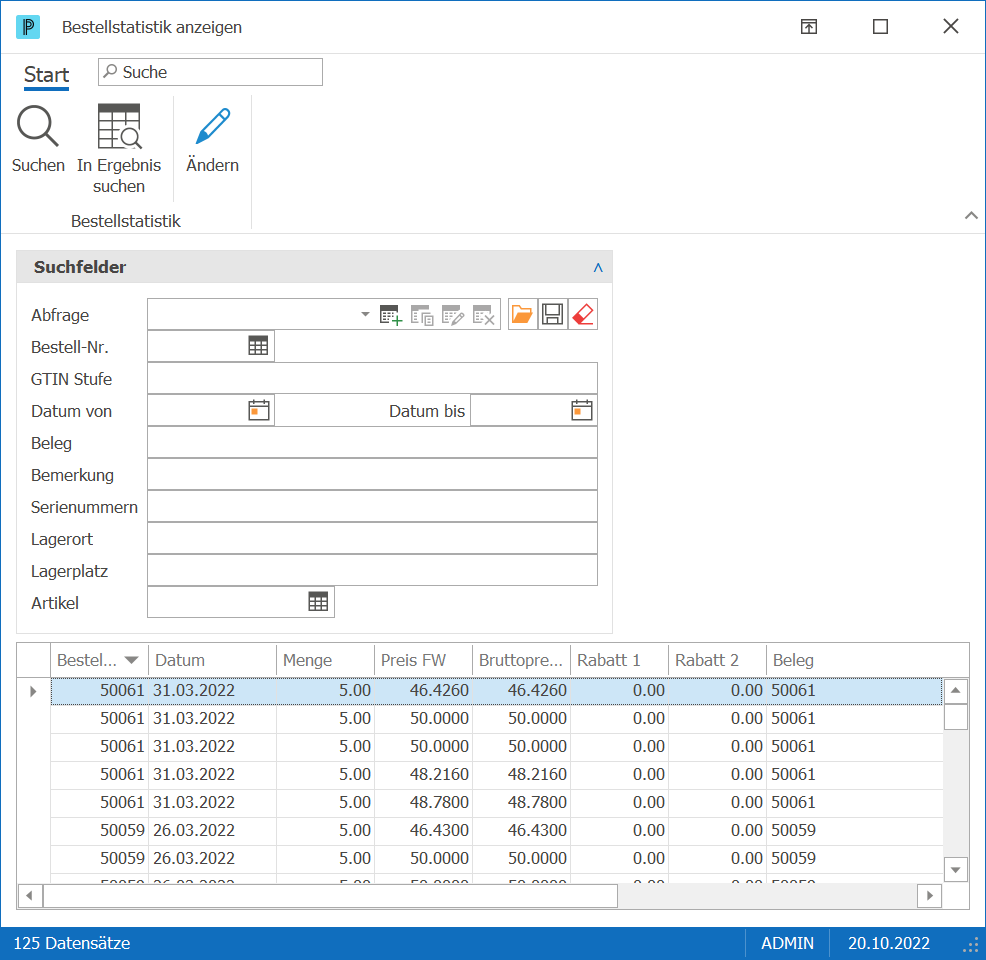986x960 pixels.
Task: Open the Bestel... column sort arrow
Action: [x=131, y=660]
